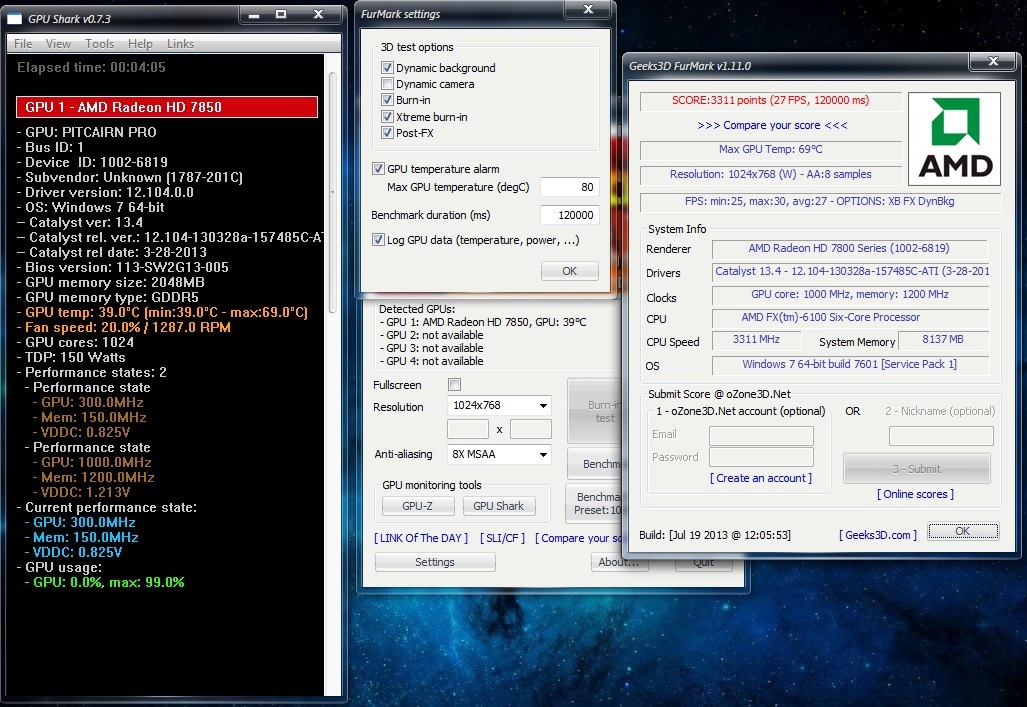Open the Tools menu in GPU Shark
1027x707 pixels.
(100, 44)
